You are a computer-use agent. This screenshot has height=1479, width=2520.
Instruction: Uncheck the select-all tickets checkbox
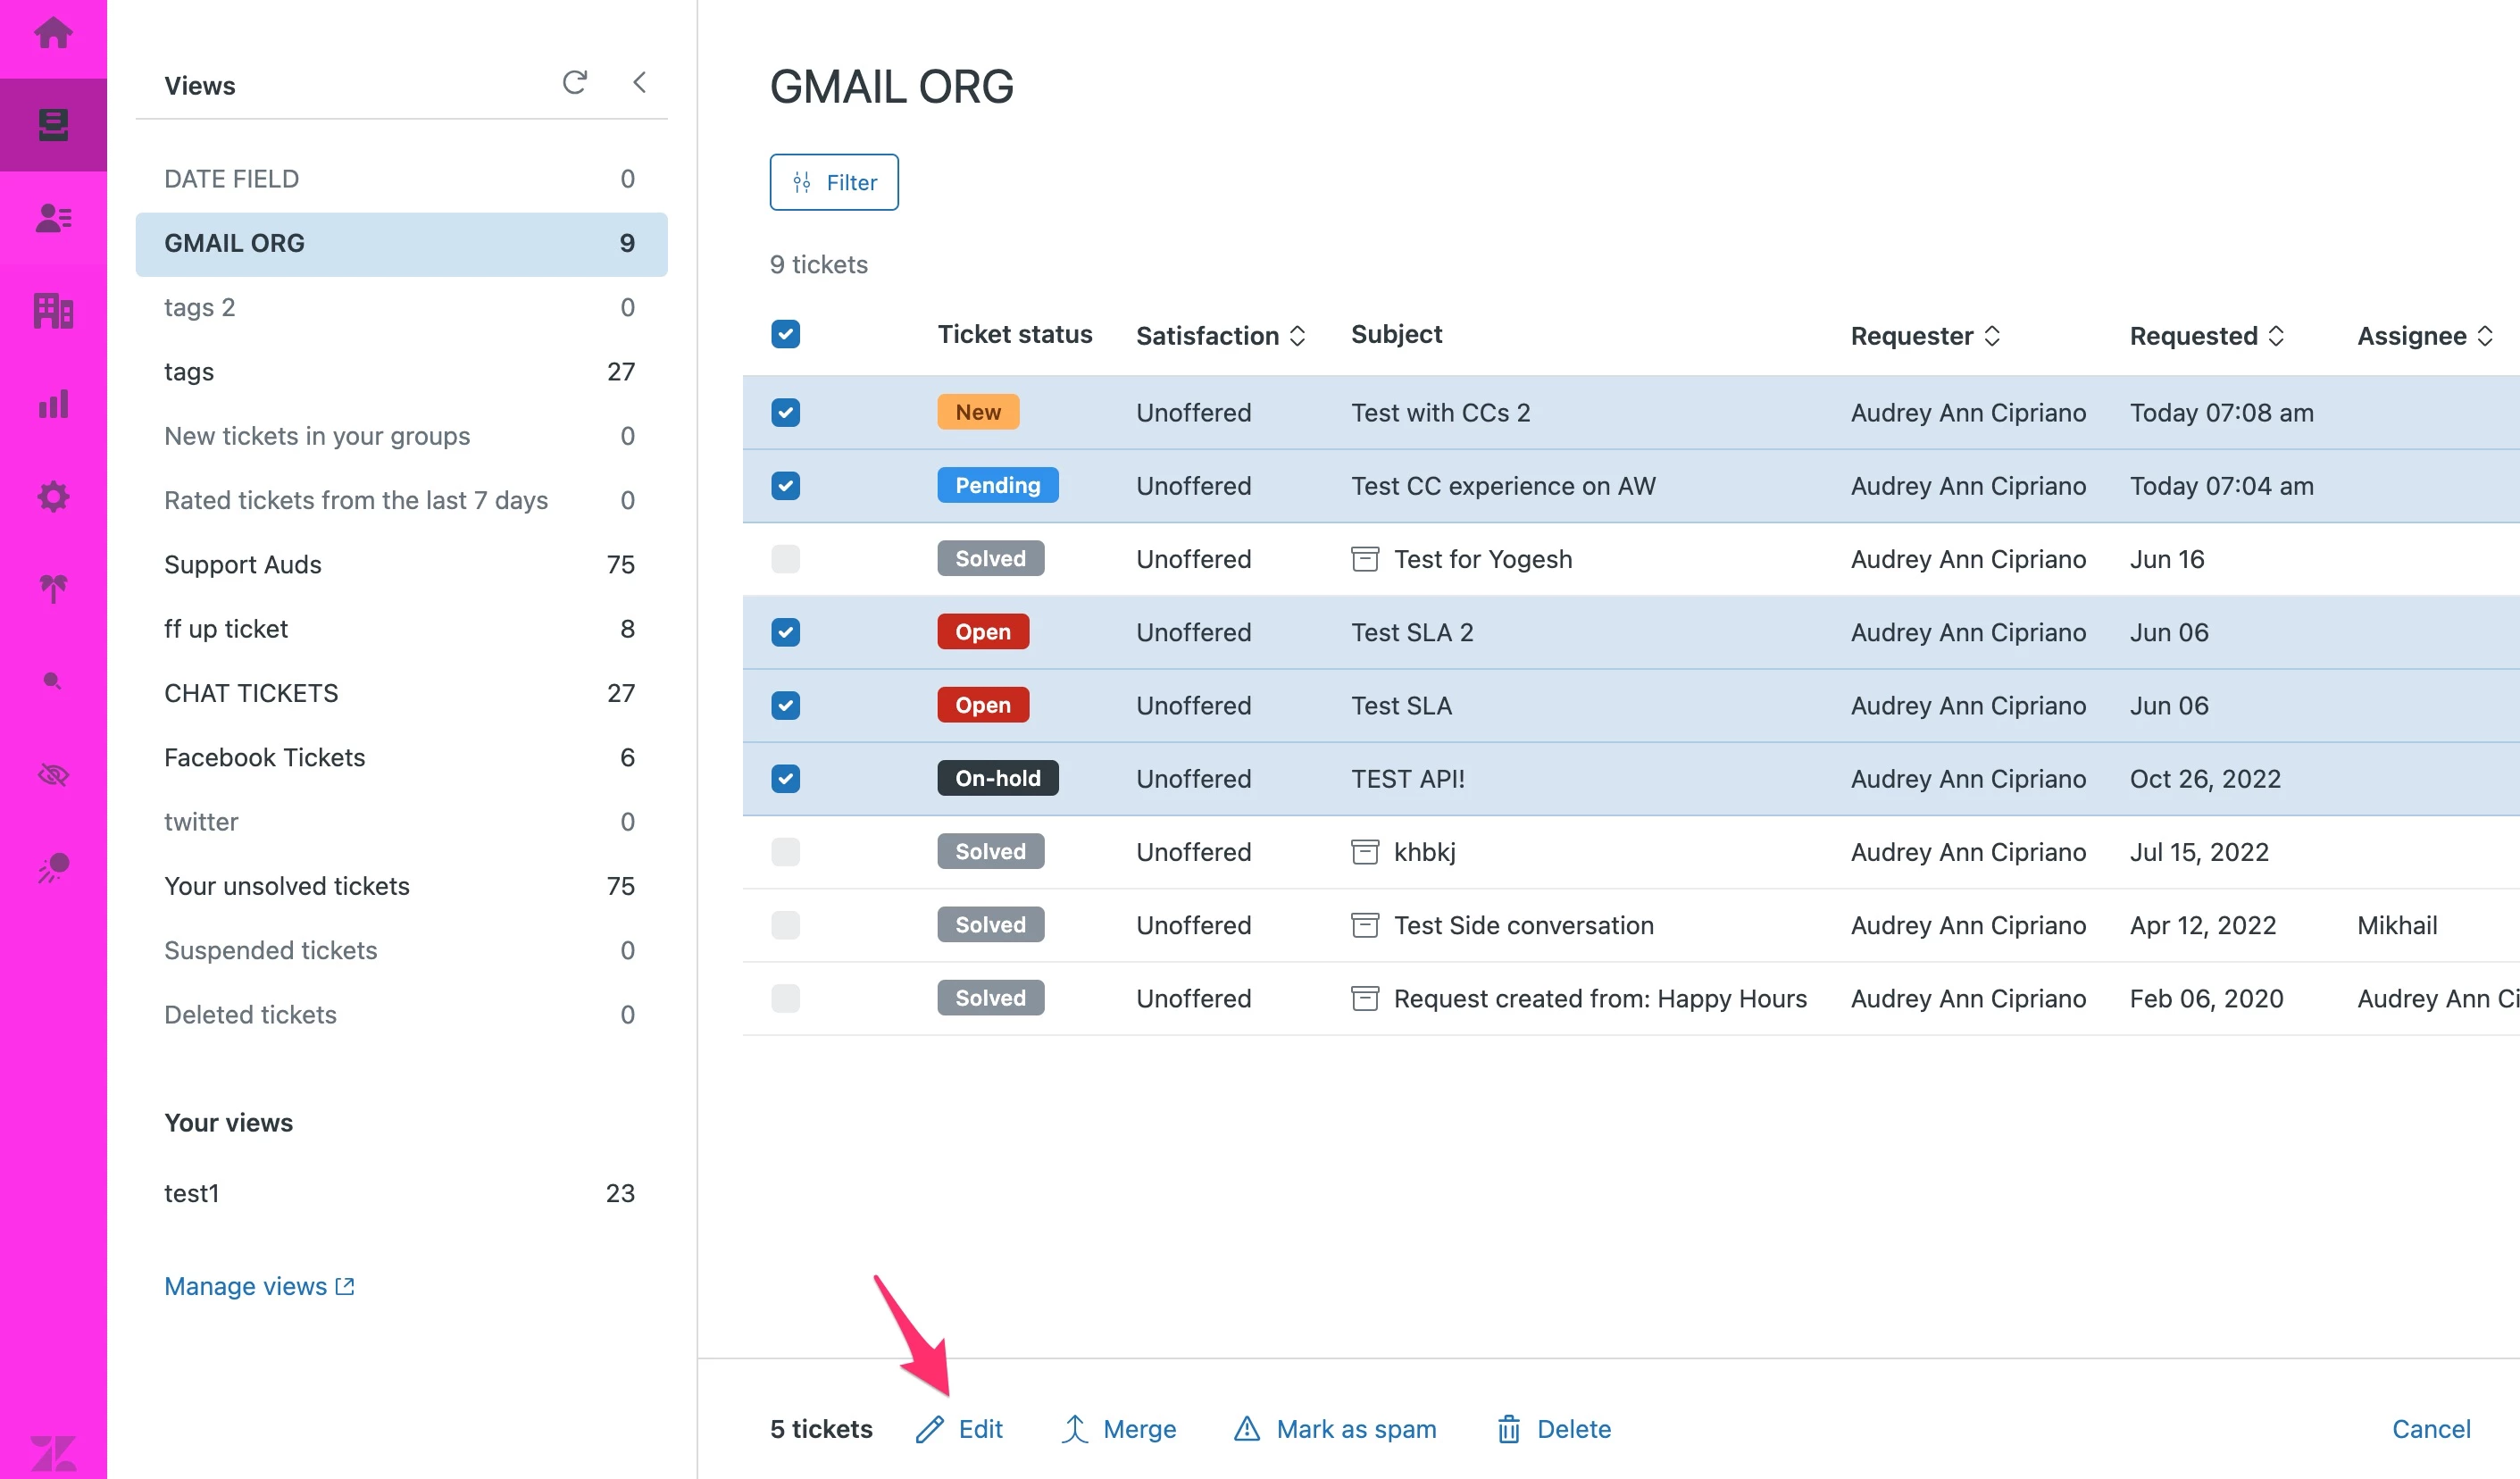pyautogui.click(x=785, y=334)
